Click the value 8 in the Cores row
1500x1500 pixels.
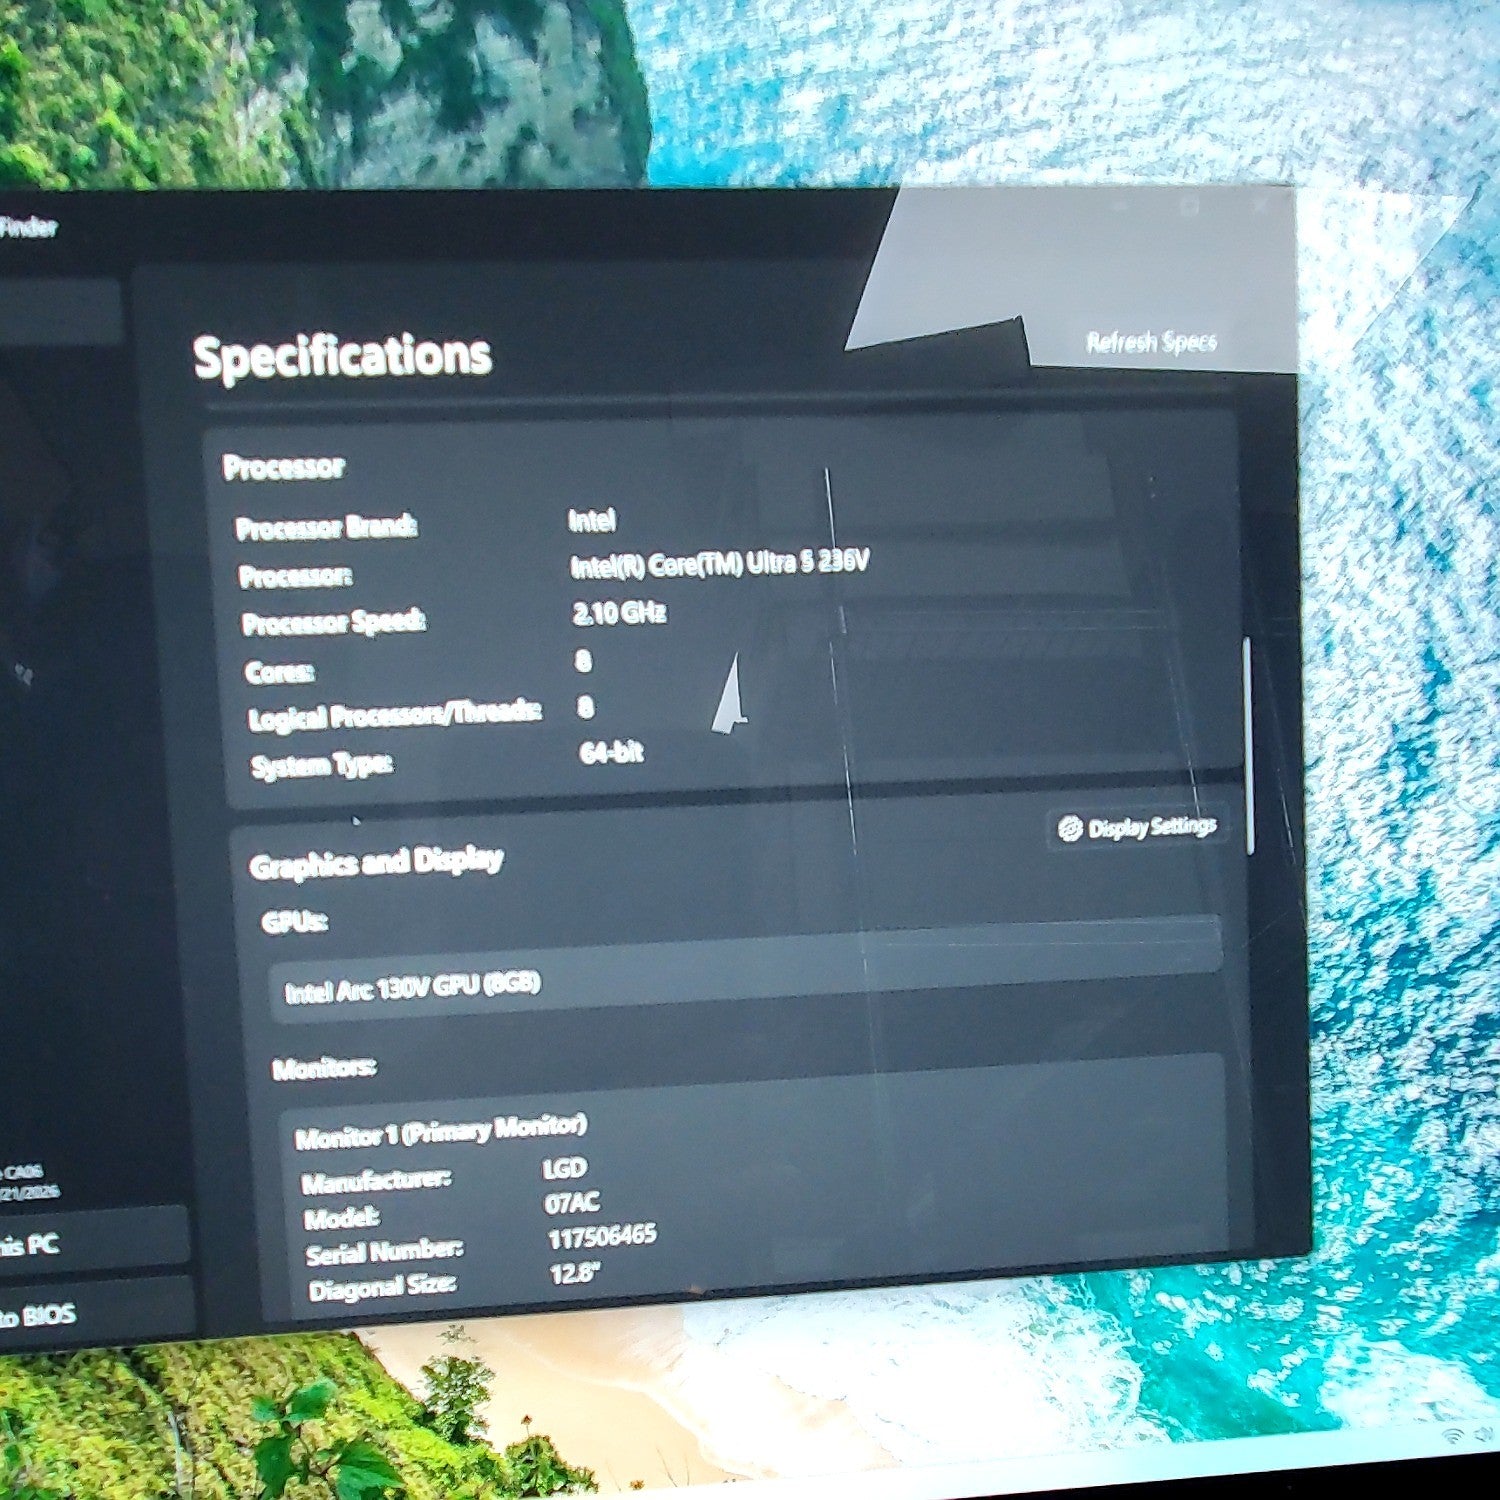583,660
